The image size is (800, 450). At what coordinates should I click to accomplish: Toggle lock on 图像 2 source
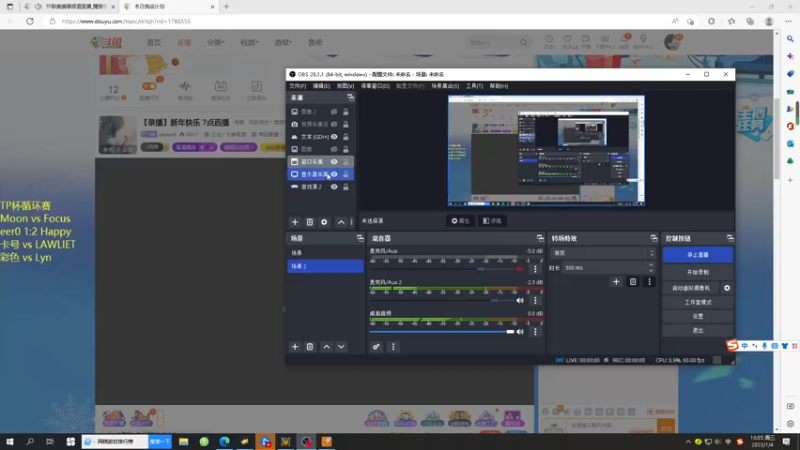[346, 112]
